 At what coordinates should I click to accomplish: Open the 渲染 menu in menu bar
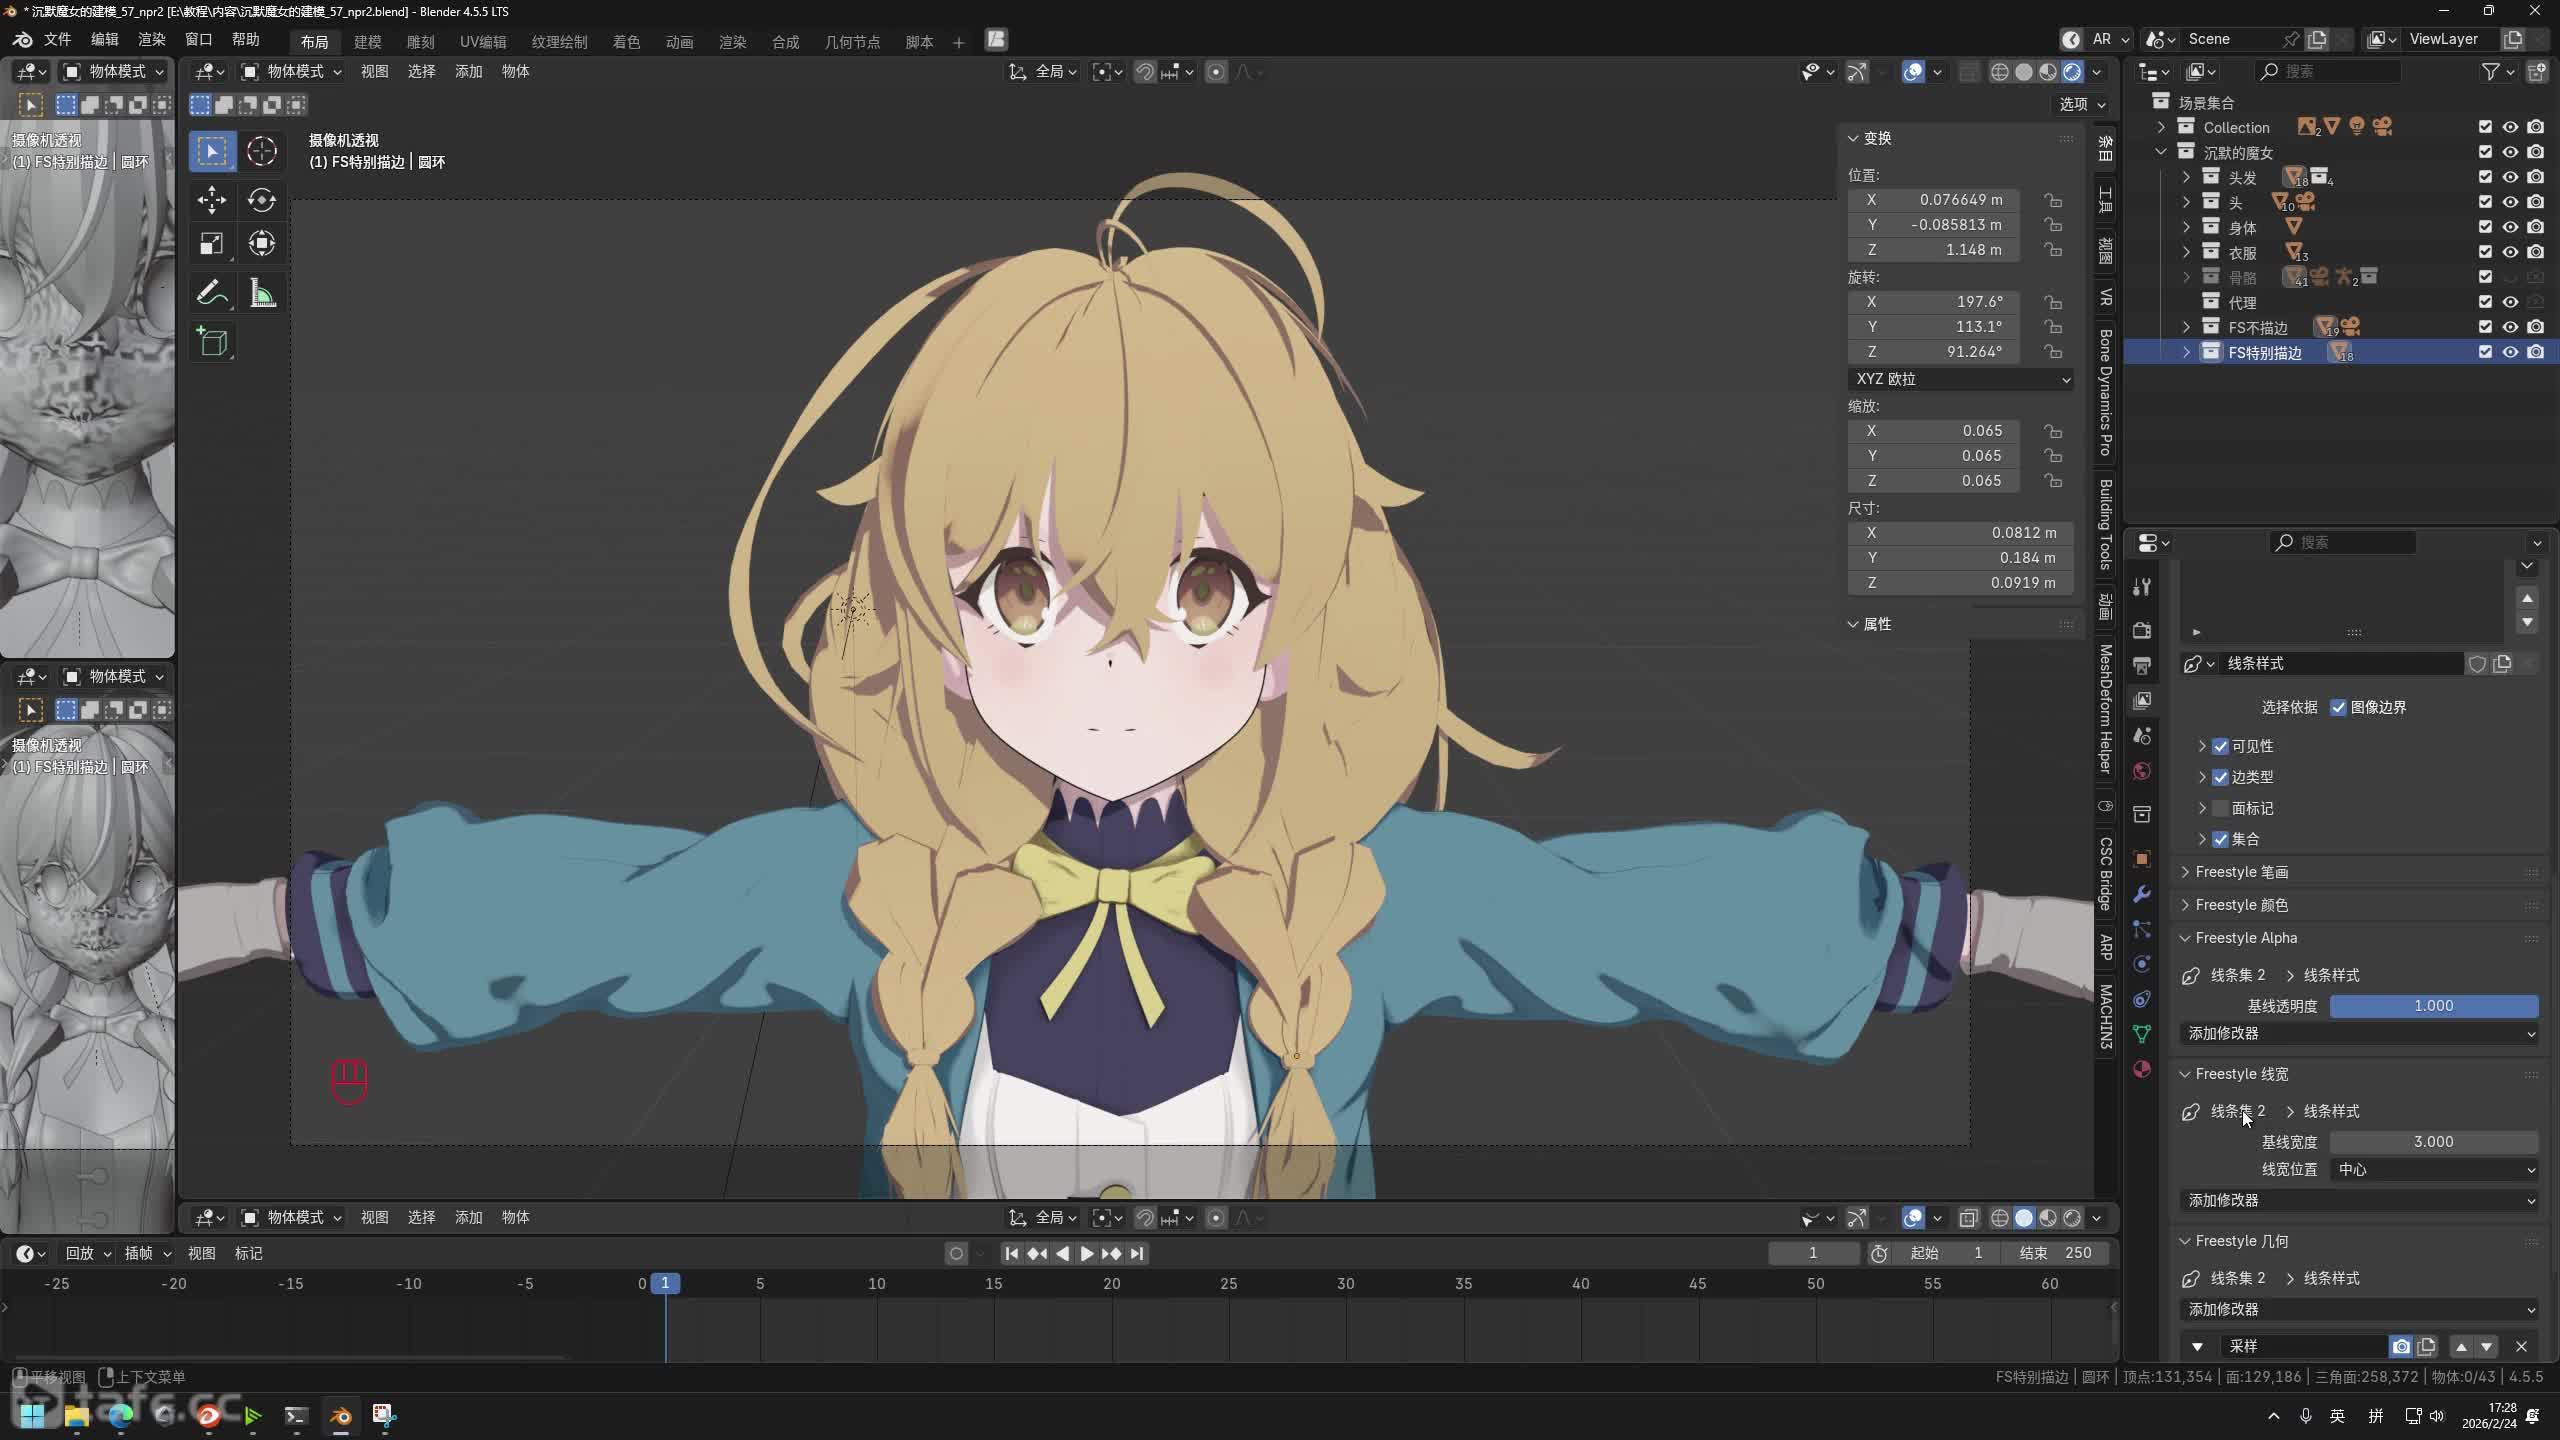(x=151, y=39)
